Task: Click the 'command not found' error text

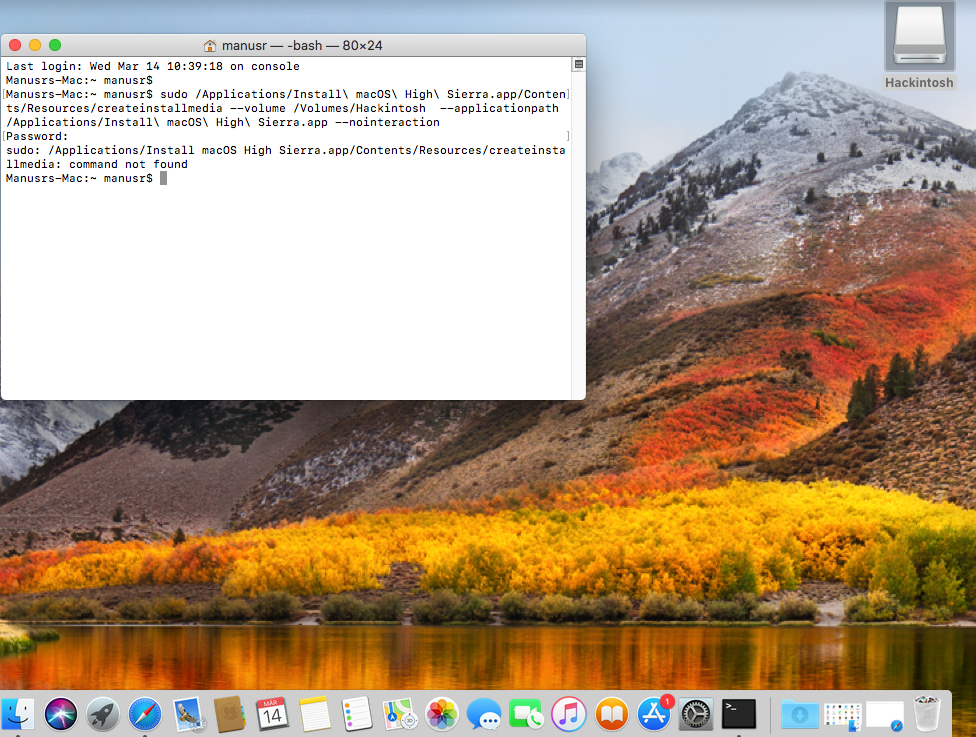Action: pyautogui.click(x=128, y=164)
